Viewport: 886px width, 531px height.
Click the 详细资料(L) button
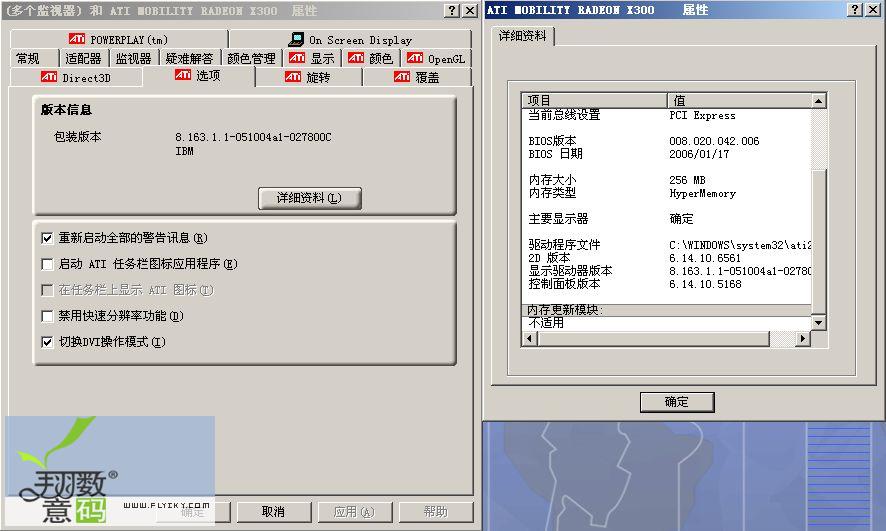[310, 198]
